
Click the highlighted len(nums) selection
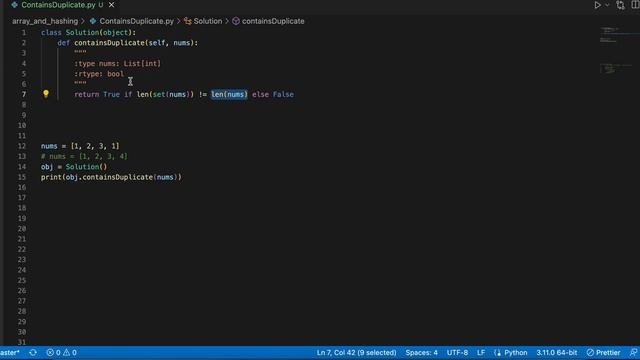[229, 94]
